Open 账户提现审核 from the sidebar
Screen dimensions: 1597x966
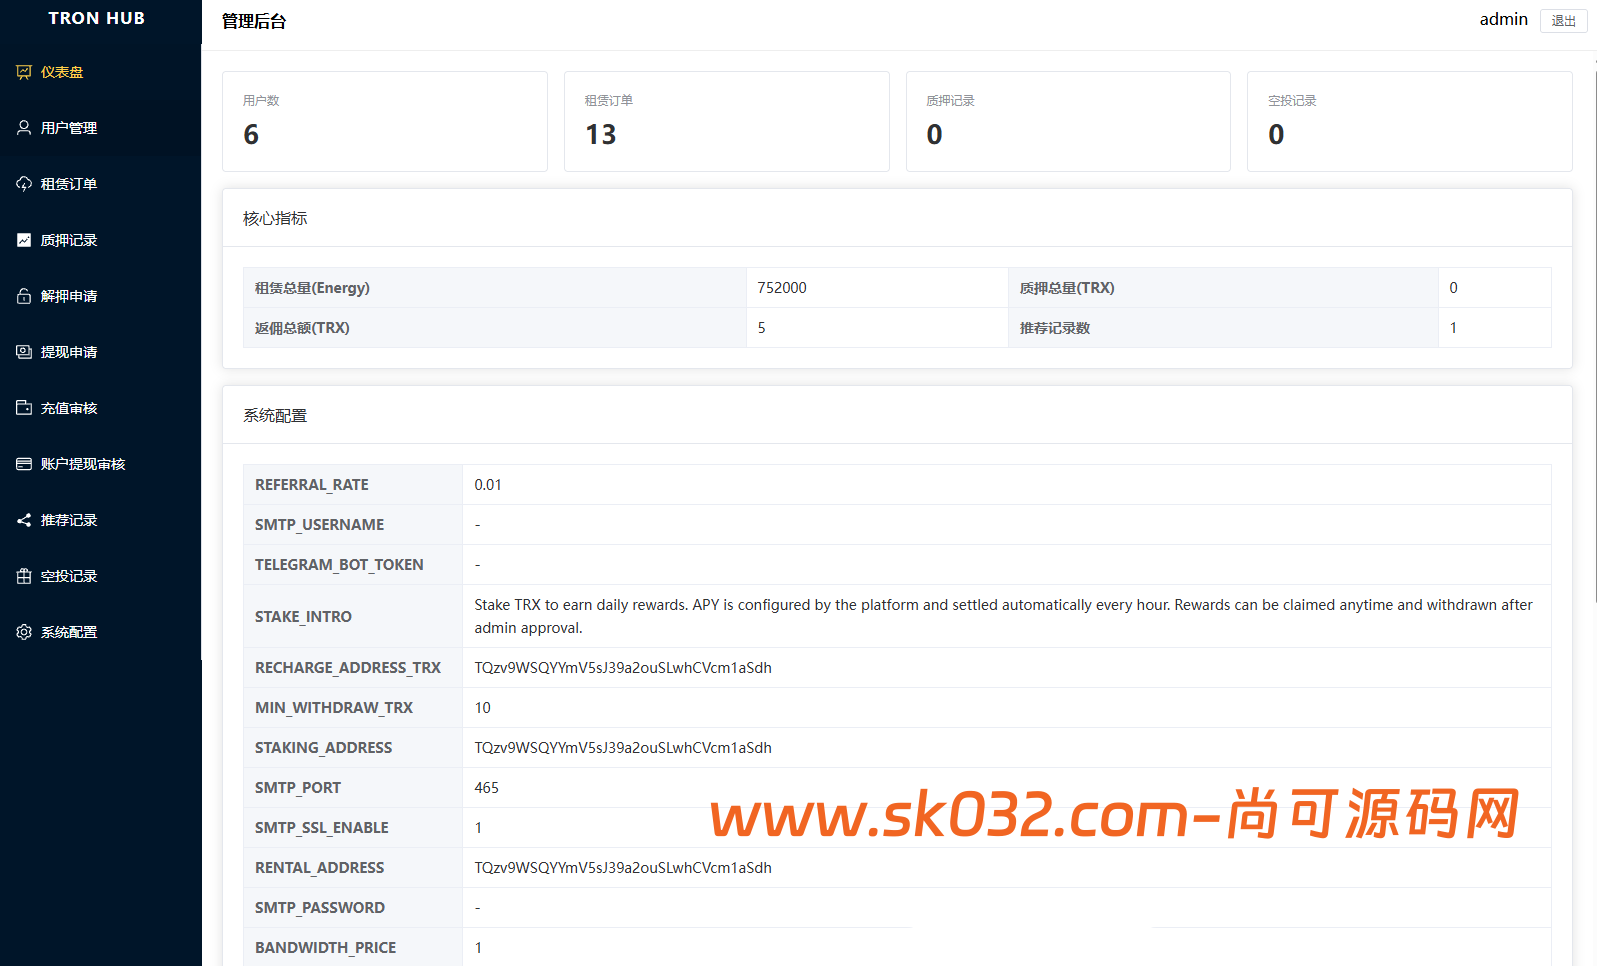(100, 464)
